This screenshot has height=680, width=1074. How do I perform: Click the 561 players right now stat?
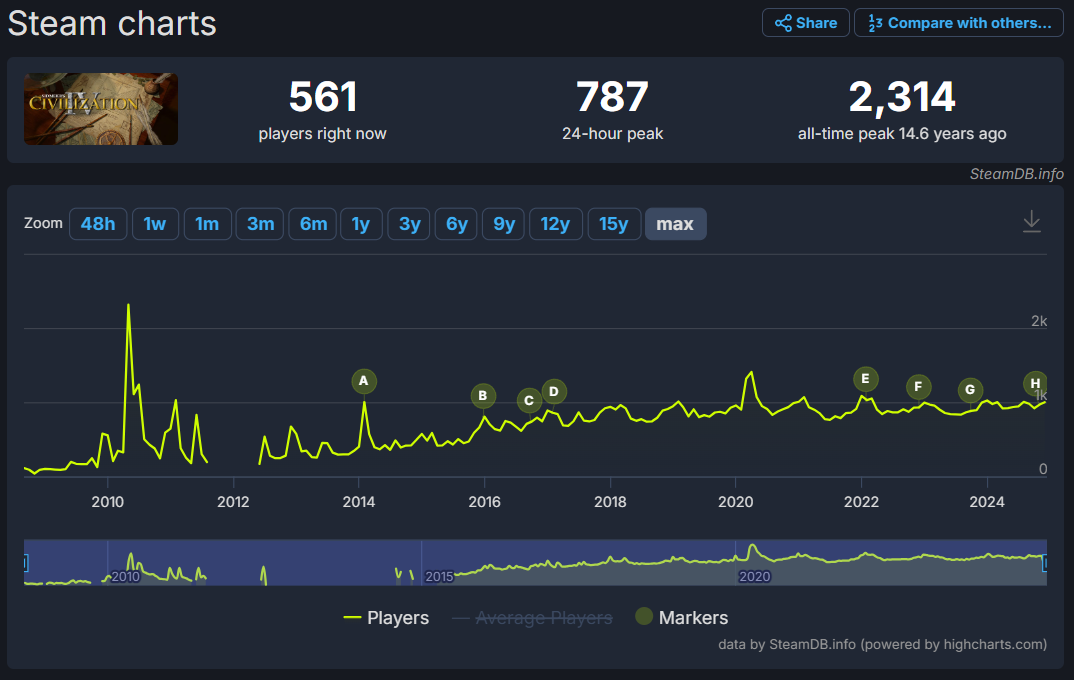323,109
